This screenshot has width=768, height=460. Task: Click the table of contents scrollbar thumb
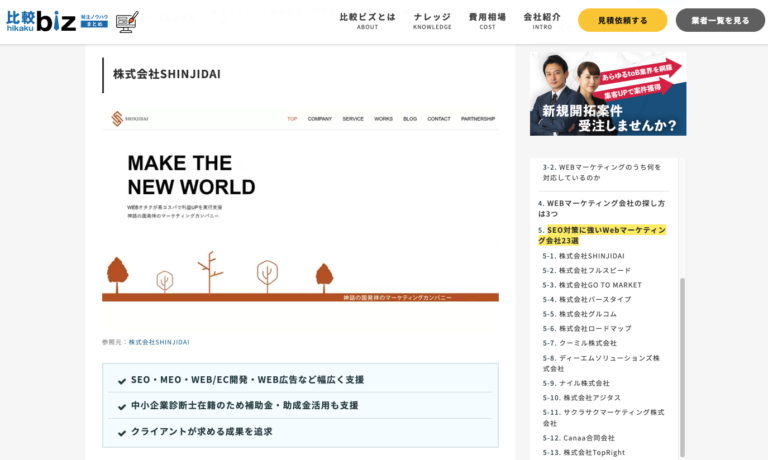click(x=682, y=367)
